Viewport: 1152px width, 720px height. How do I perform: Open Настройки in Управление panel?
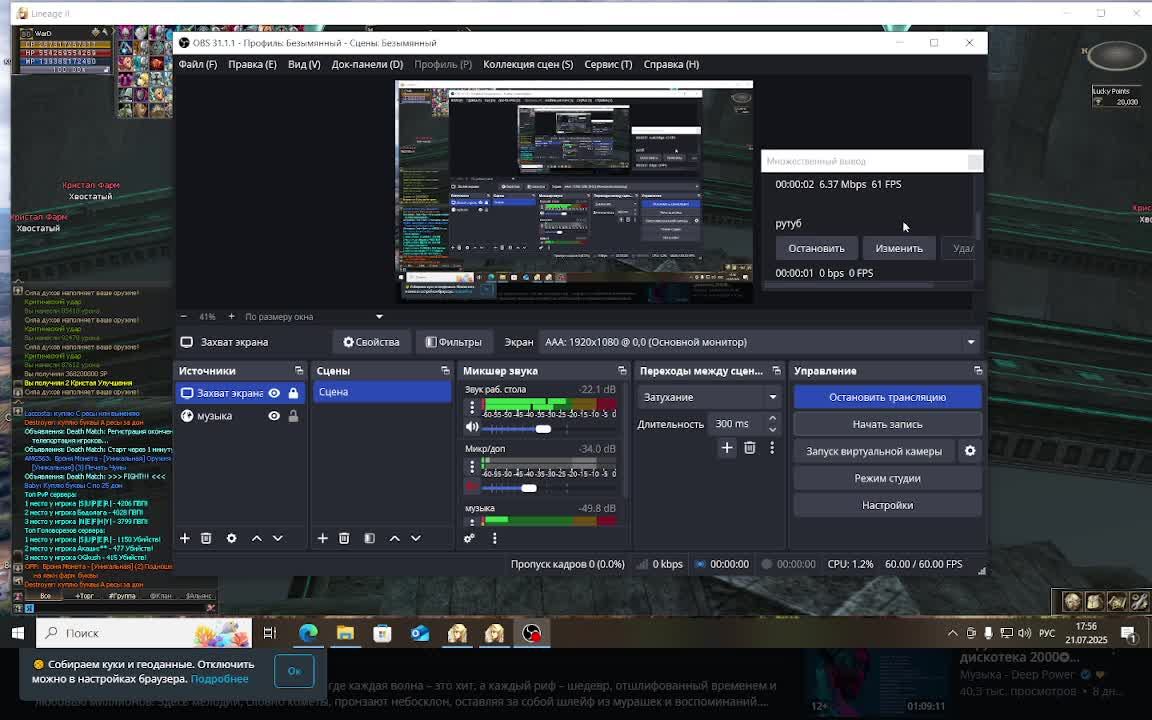point(888,505)
